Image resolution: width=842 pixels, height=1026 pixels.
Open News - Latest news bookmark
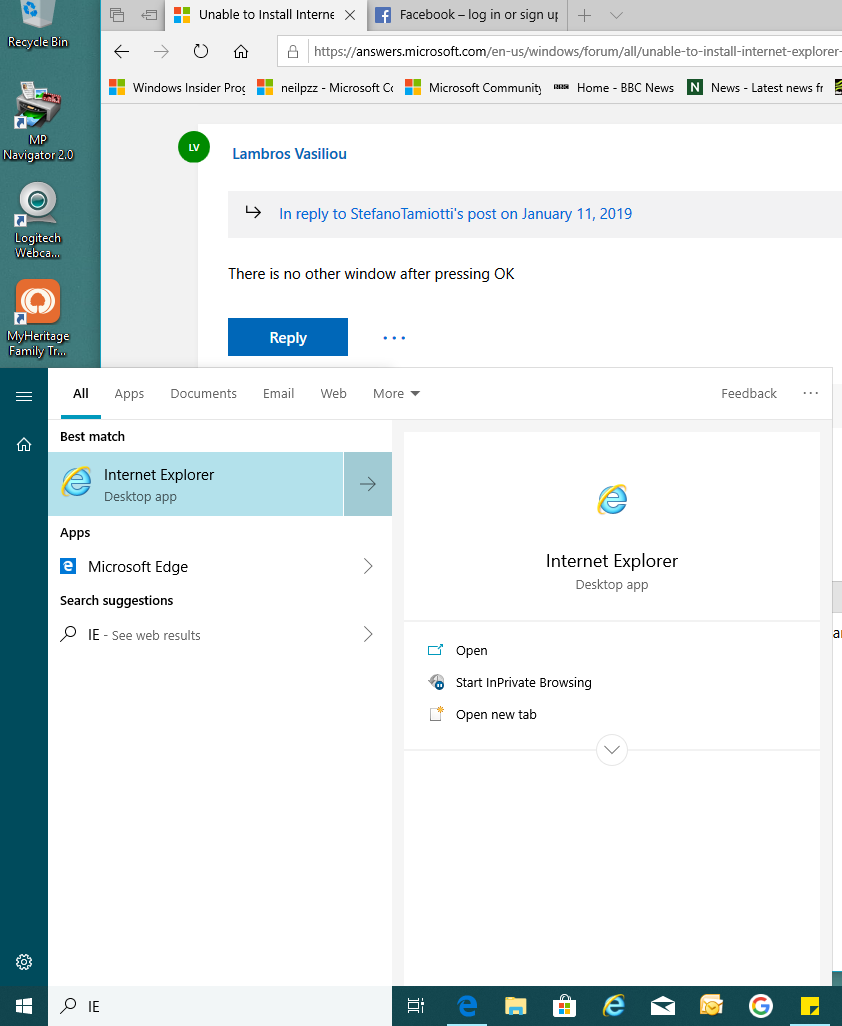tap(755, 88)
